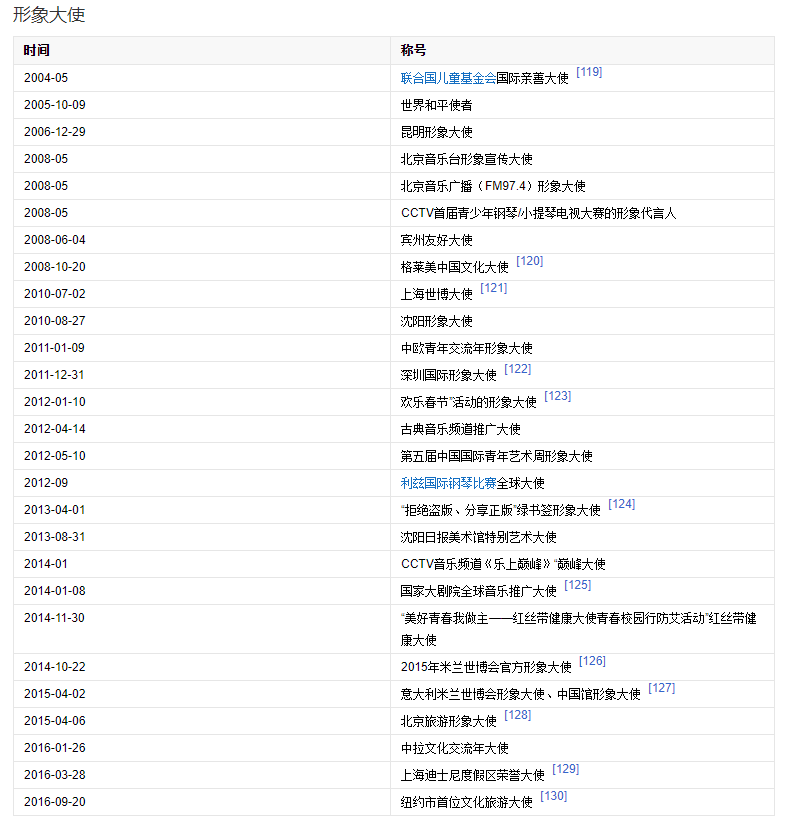Open citation [127] after 中国馆形象大使

(x=662, y=688)
